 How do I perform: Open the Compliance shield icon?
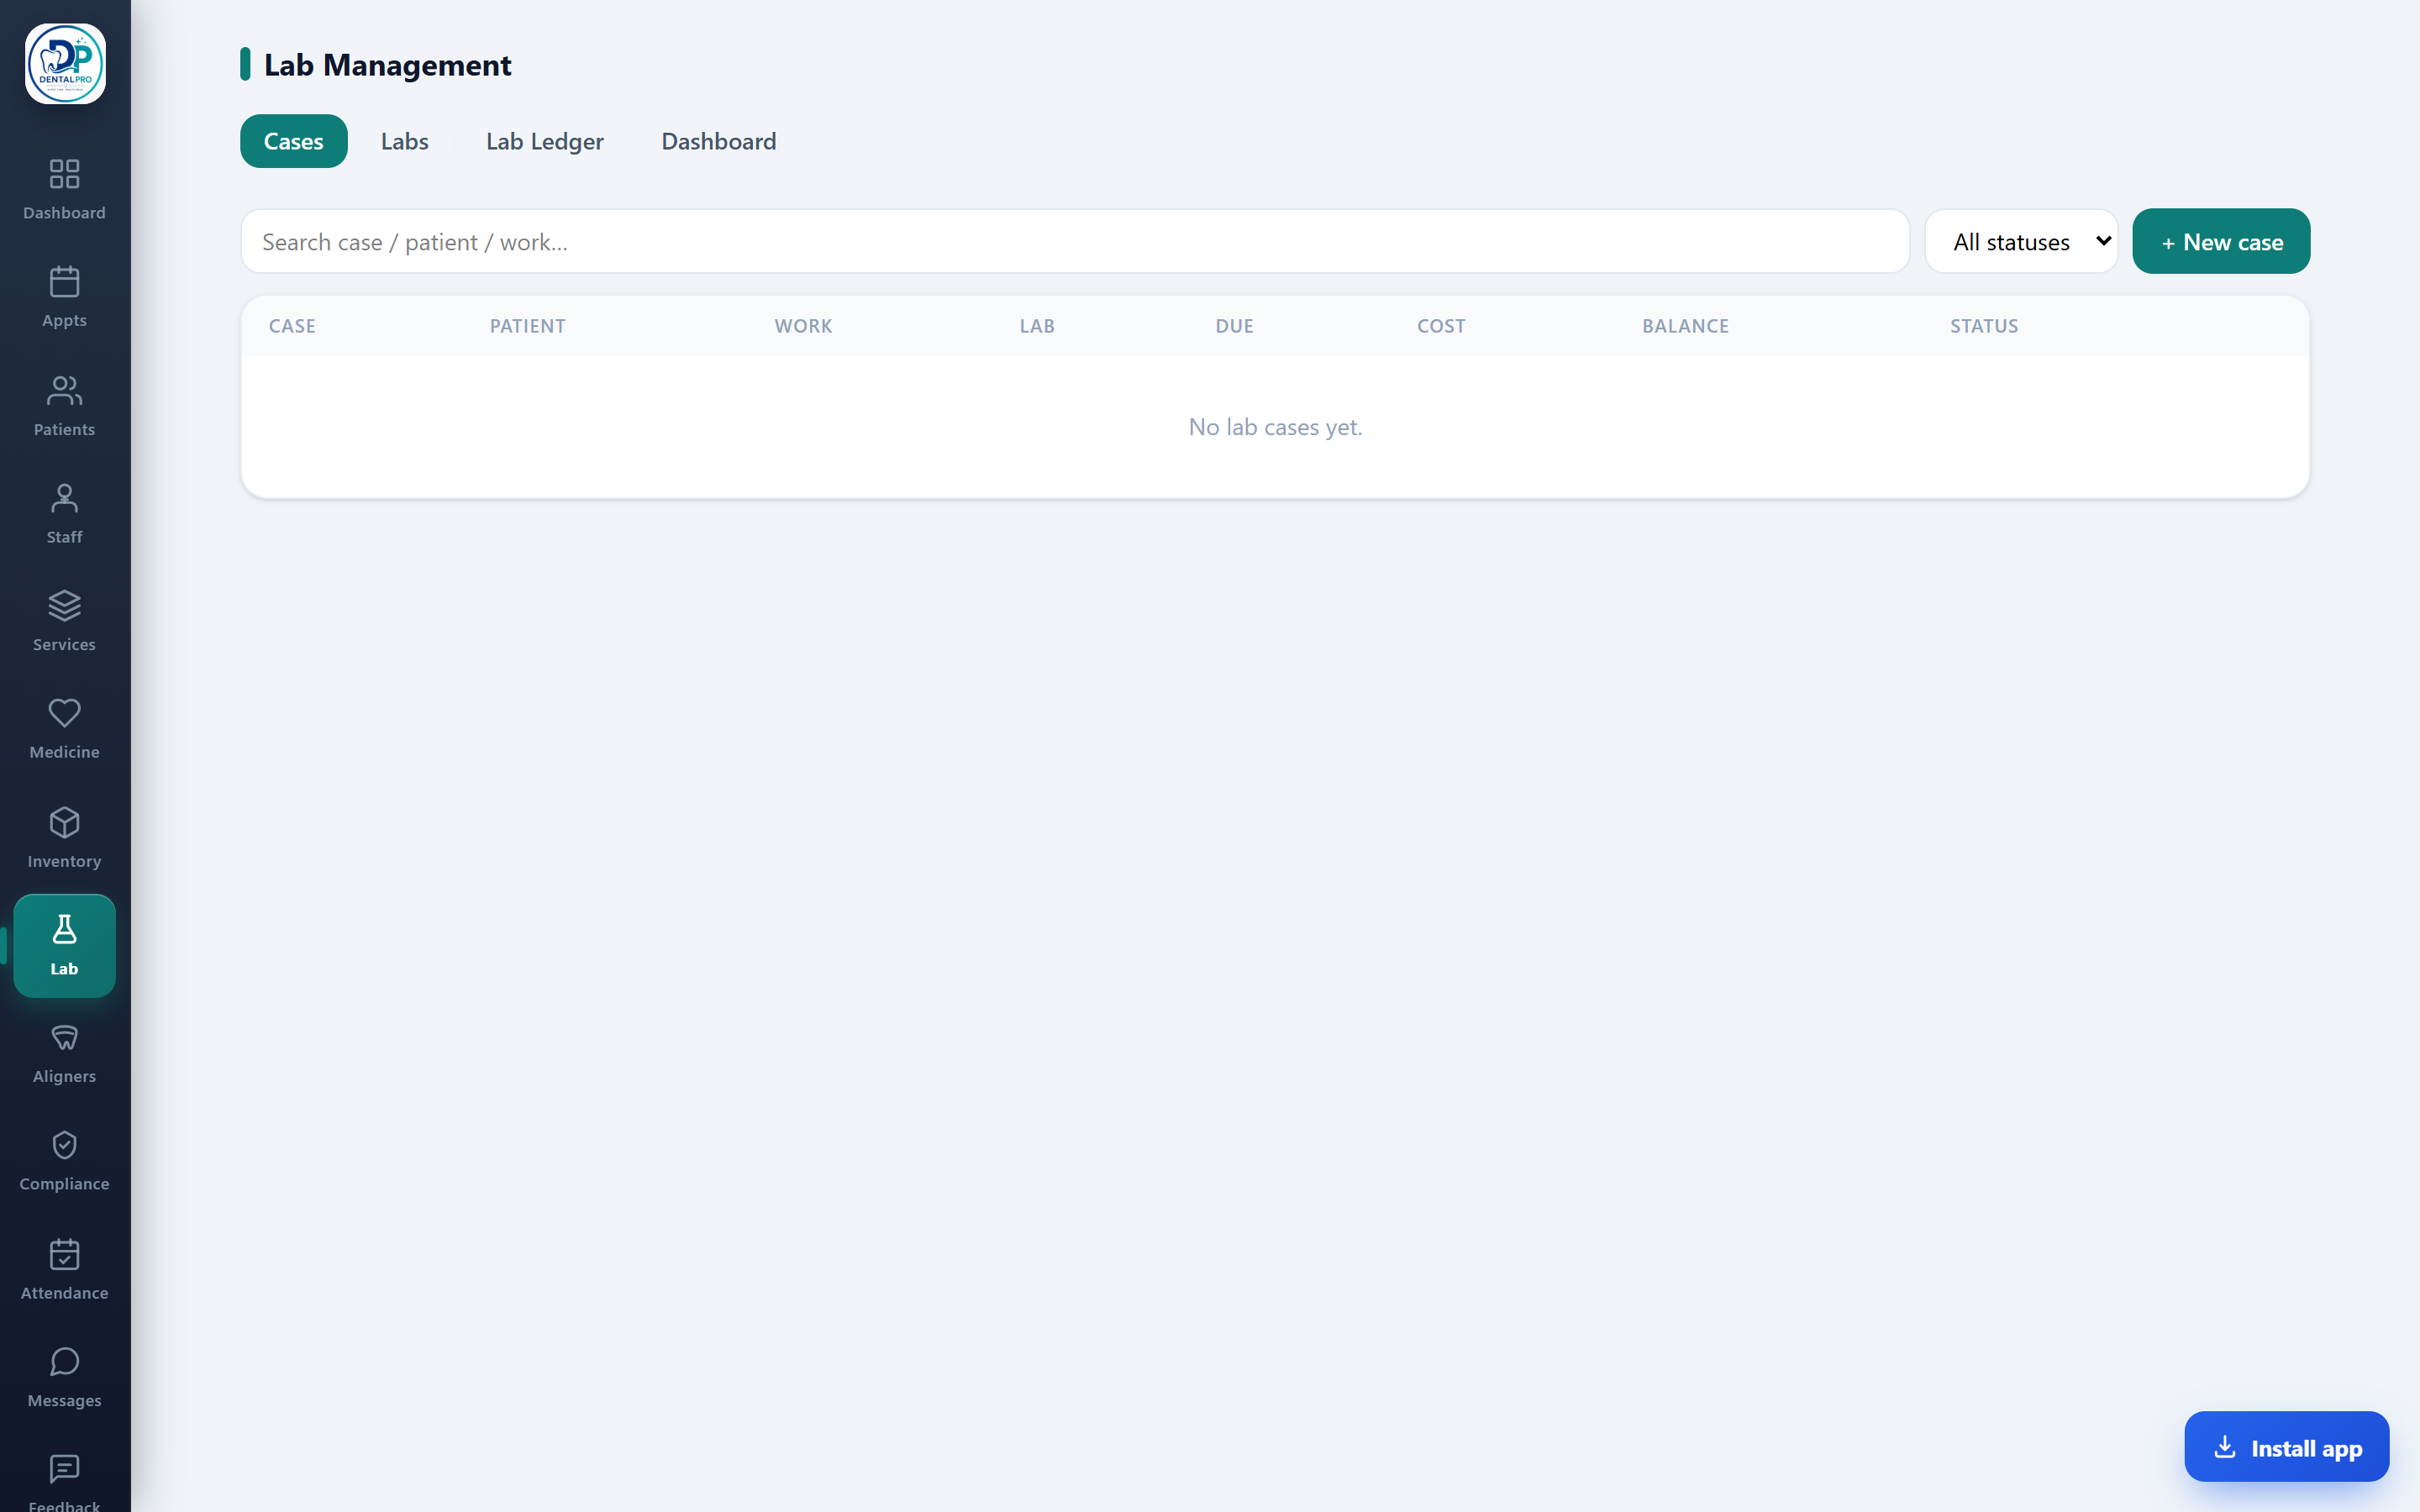64,1145
